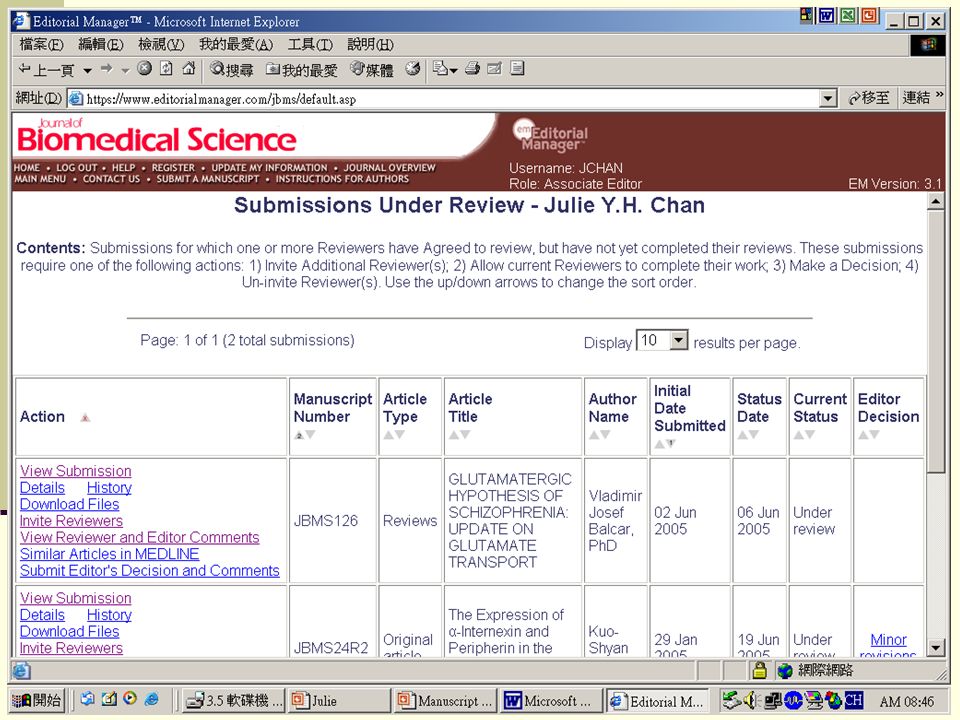Open the Favorites (我的最愛) menu
Viewport: 960px width, 720px height.
tap(236, 44)
